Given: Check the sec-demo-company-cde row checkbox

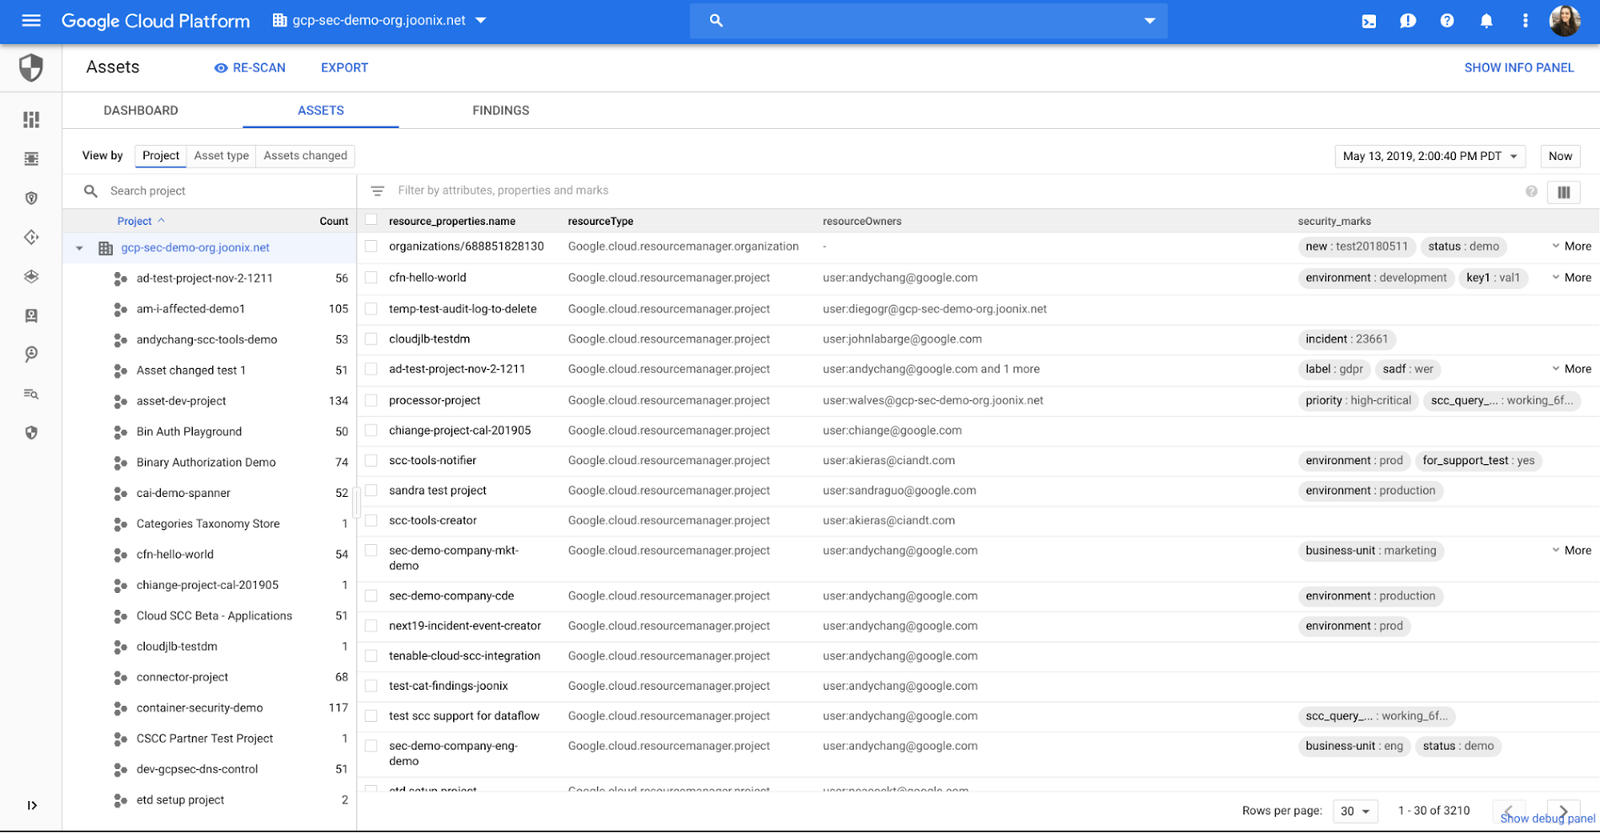Looking at the screenshot, I should tap(372, 595).
